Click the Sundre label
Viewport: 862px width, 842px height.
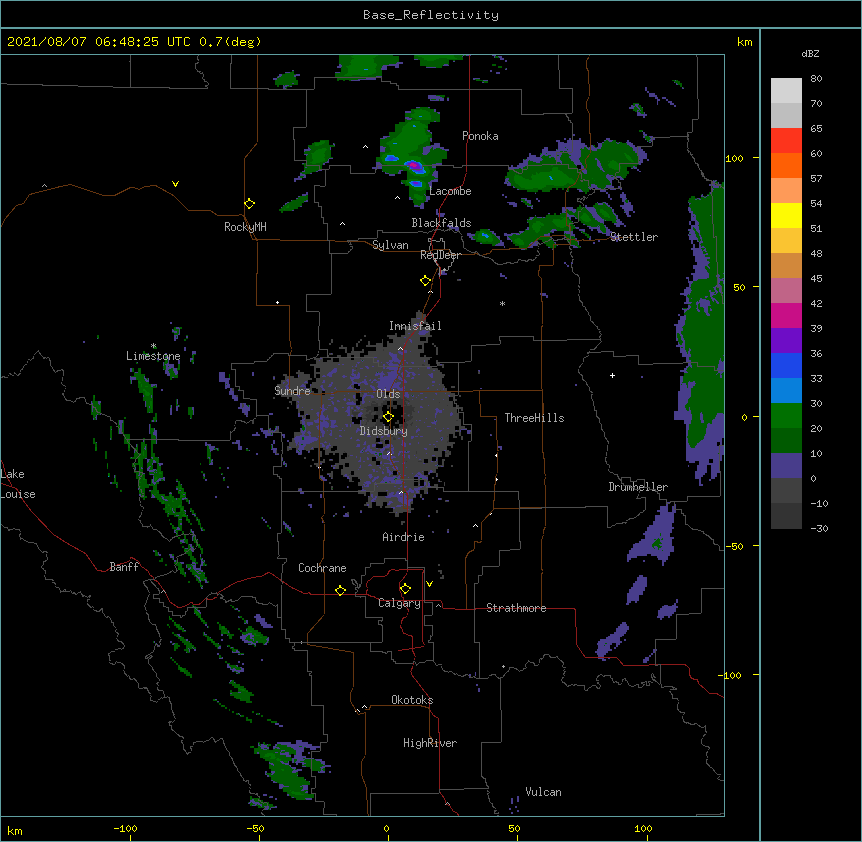click(292, 391)
